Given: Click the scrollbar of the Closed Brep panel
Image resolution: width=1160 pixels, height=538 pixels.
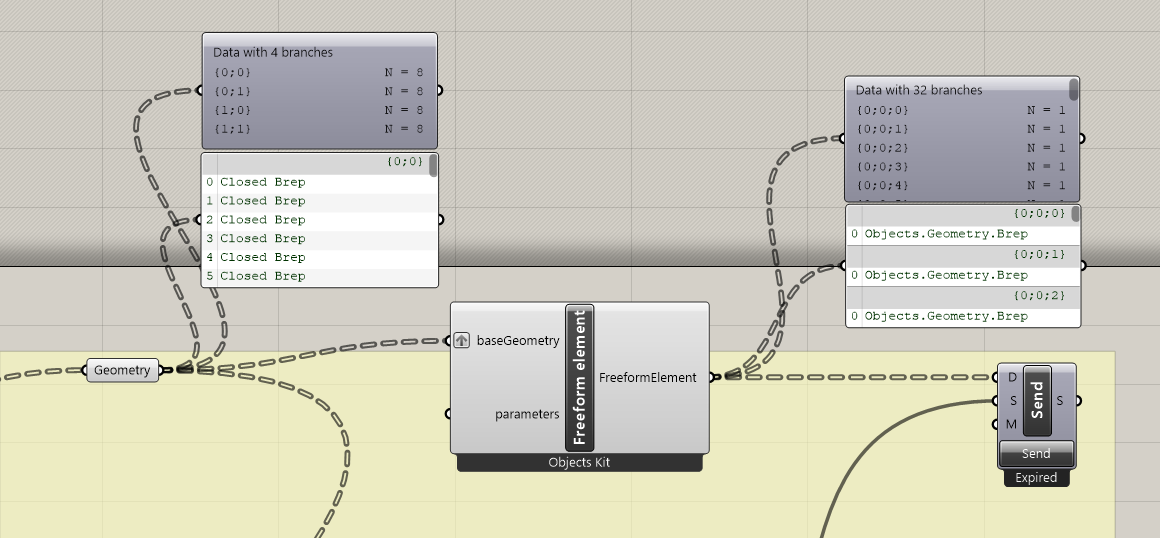Looking at the screenshot, I should 434,166.
